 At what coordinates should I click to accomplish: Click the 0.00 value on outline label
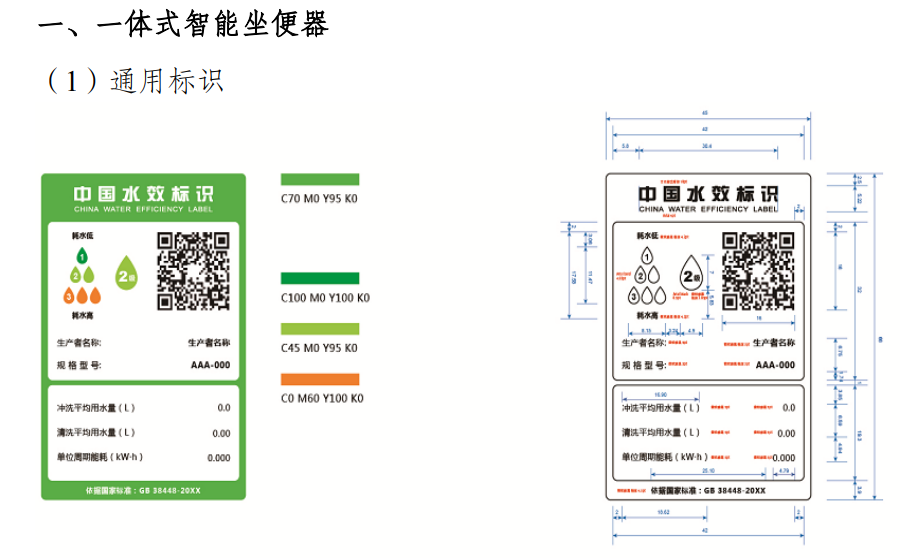click(x=786, y=433)
